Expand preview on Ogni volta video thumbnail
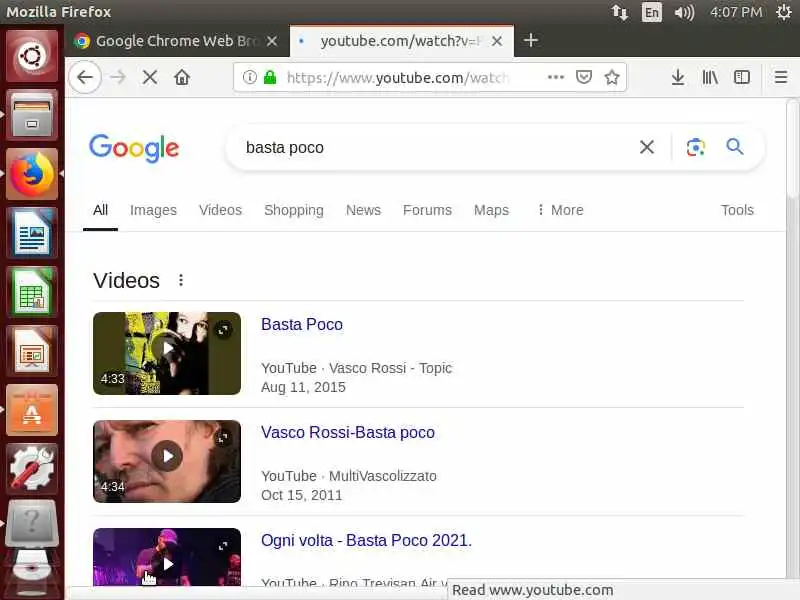Image resolution: width=800 pixels, height=600 pixels. (223, 546)
